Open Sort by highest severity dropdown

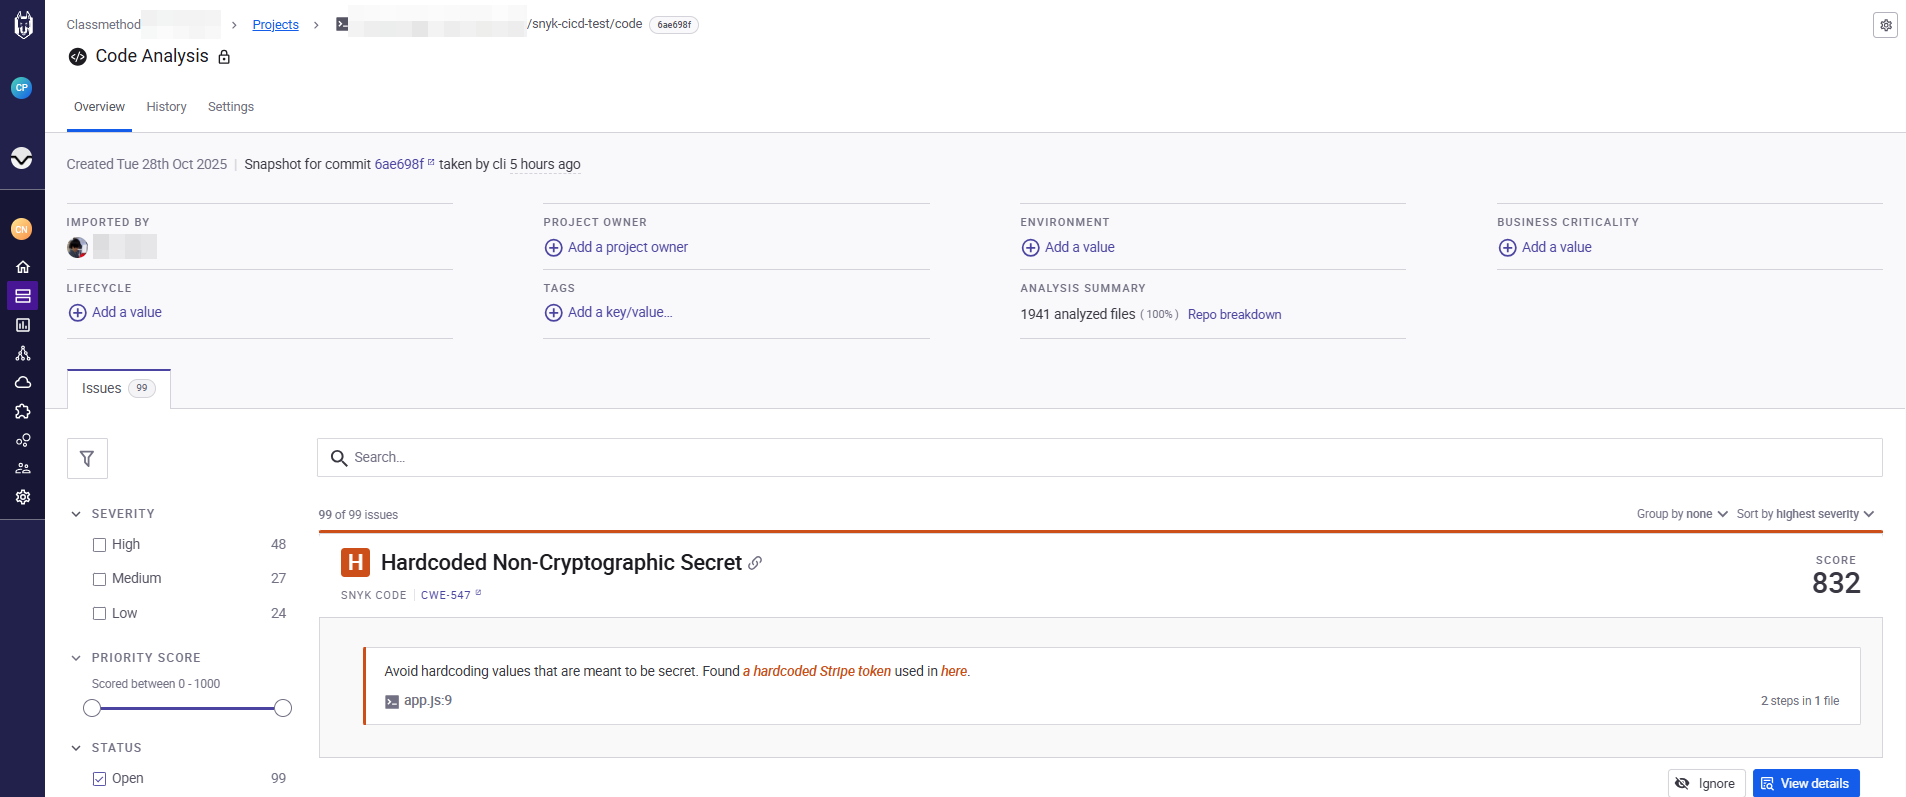click(x=1805, y=514)
